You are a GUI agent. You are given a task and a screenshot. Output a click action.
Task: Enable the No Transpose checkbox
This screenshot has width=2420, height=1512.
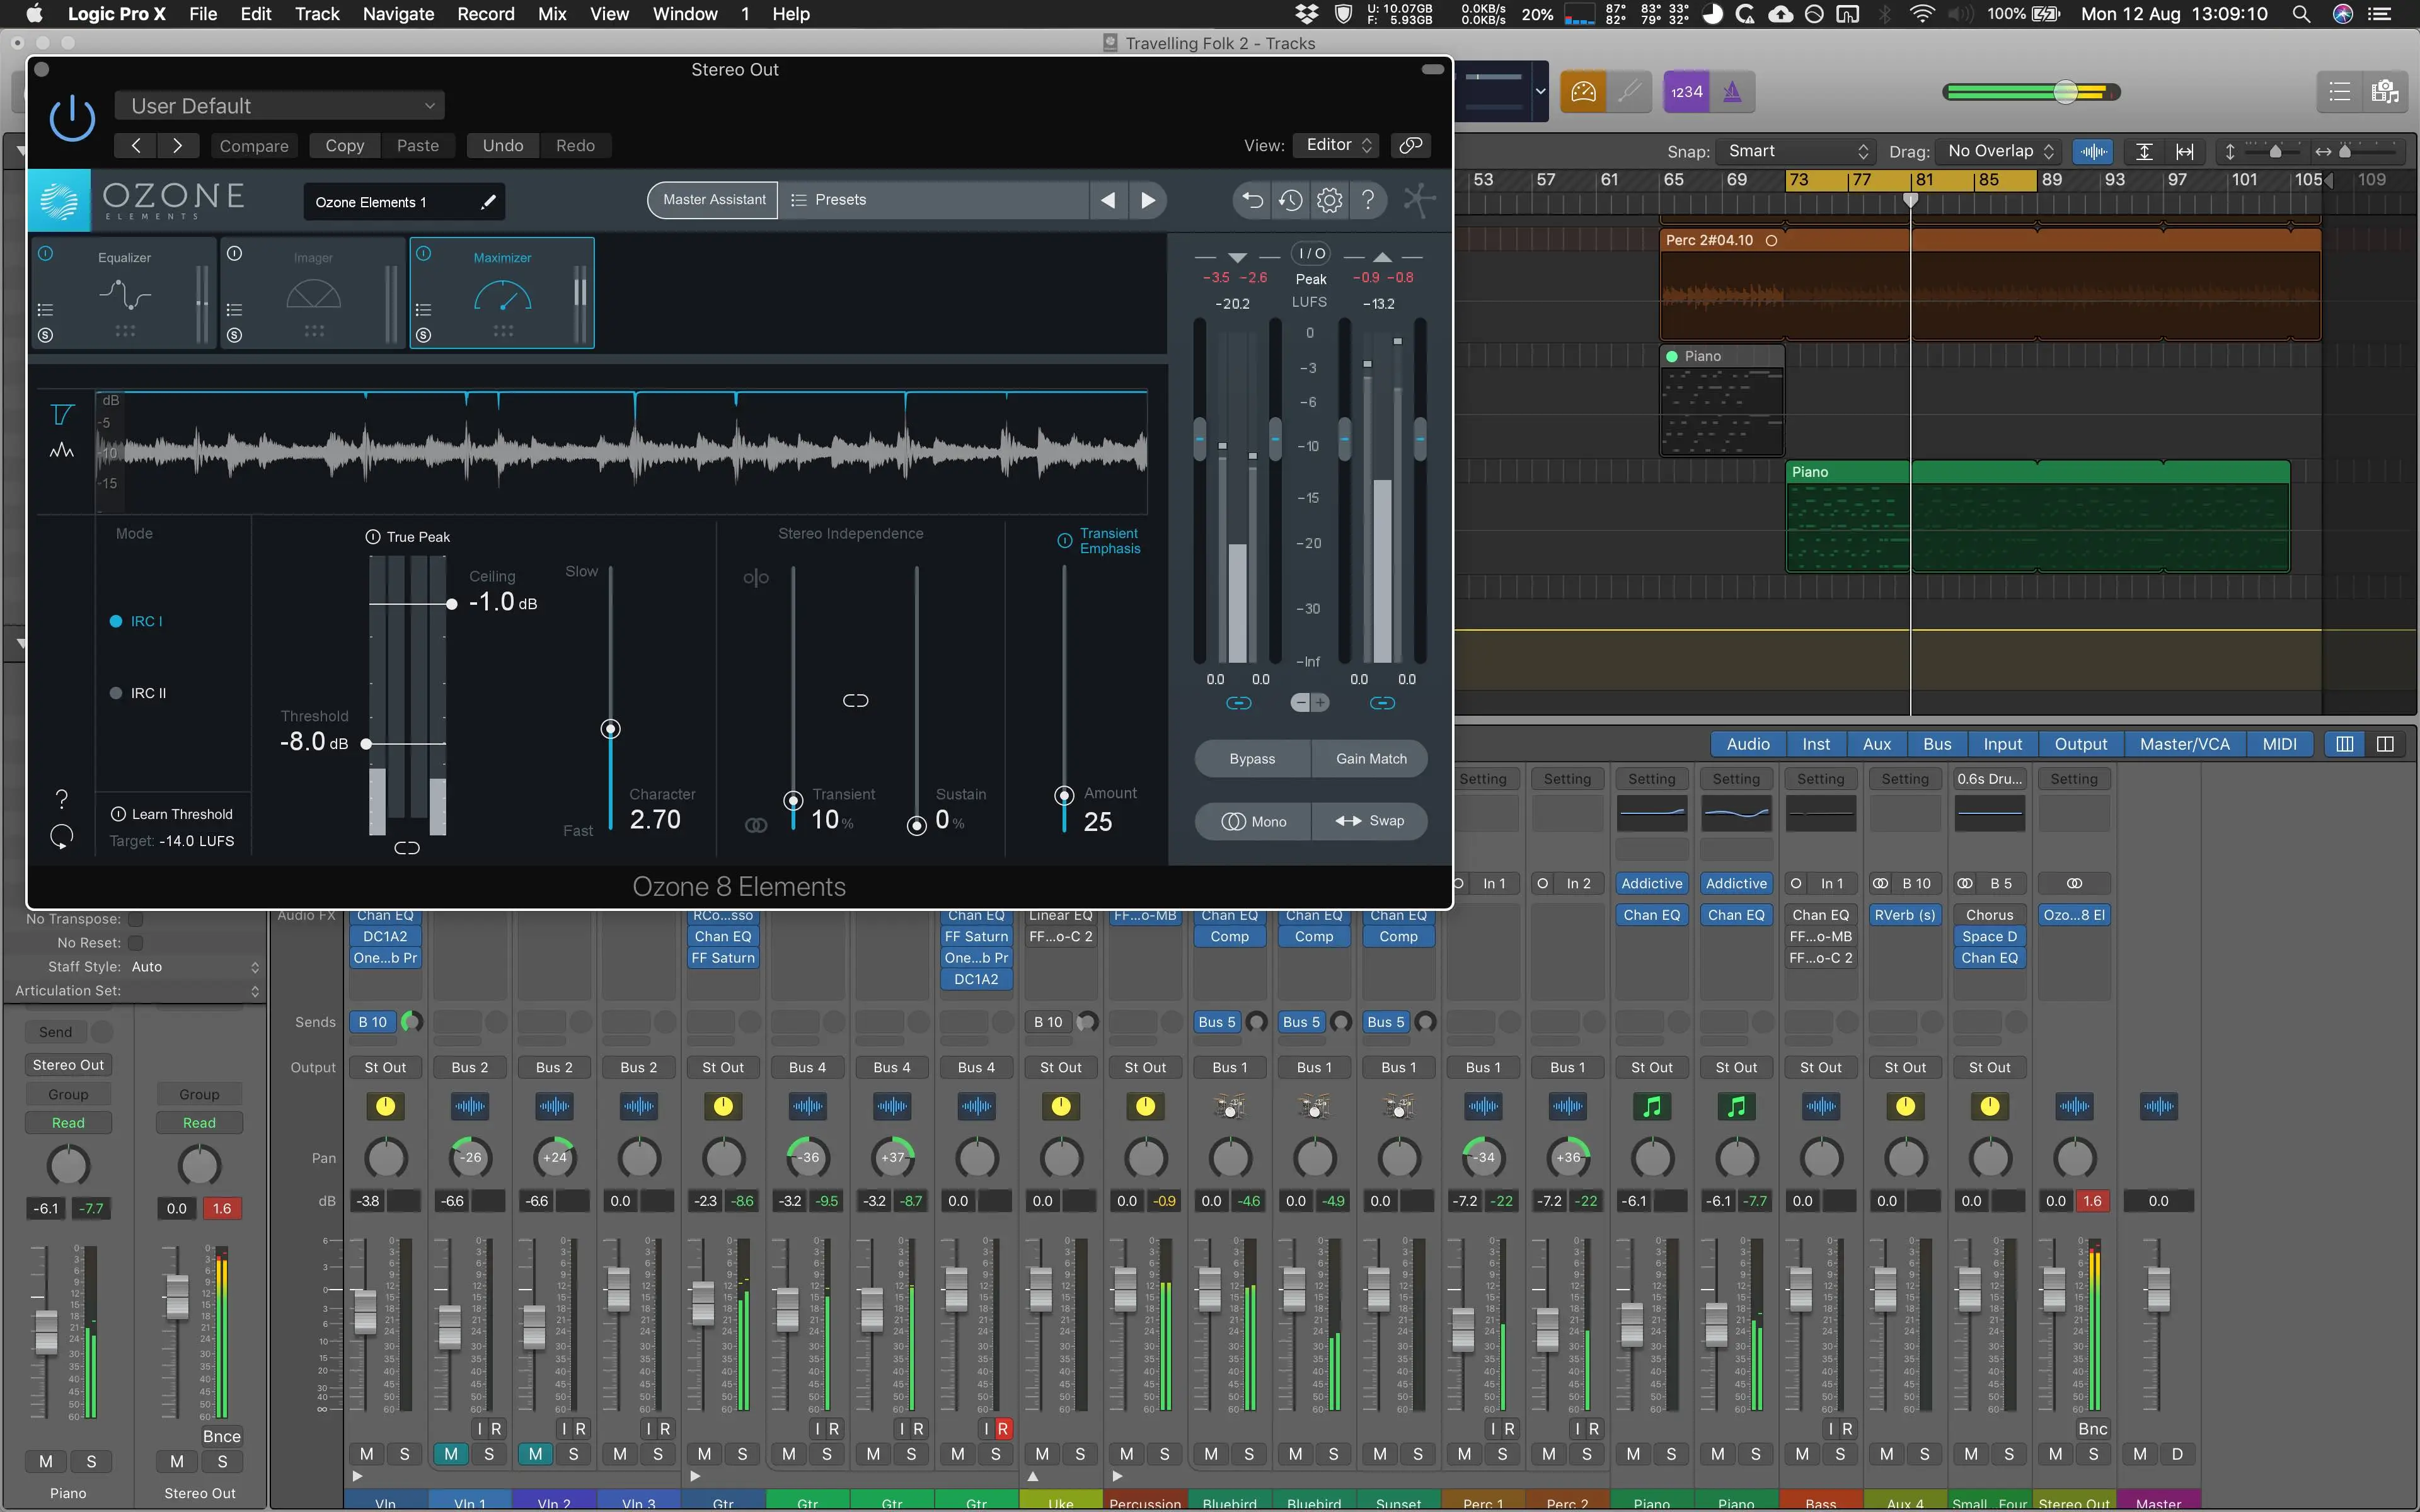point(136,919)
